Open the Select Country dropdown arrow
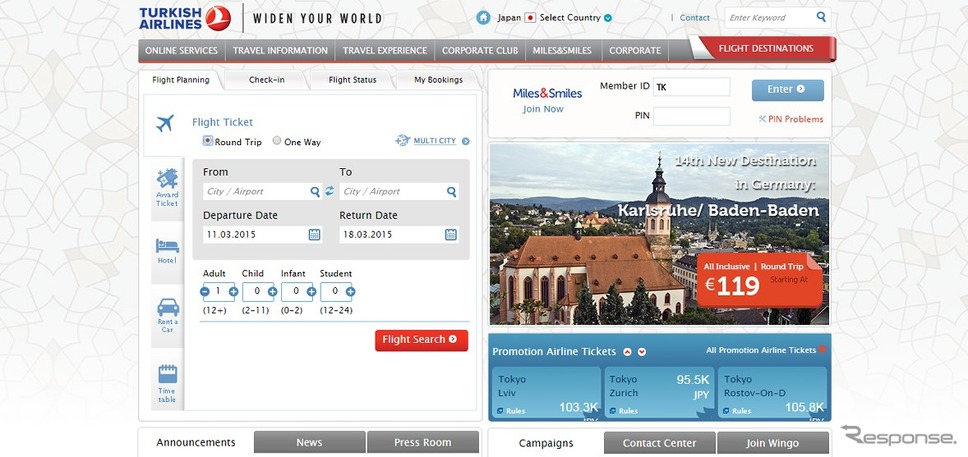The height and width of the screenshot is (457, 968). click(x=608, y=18)
